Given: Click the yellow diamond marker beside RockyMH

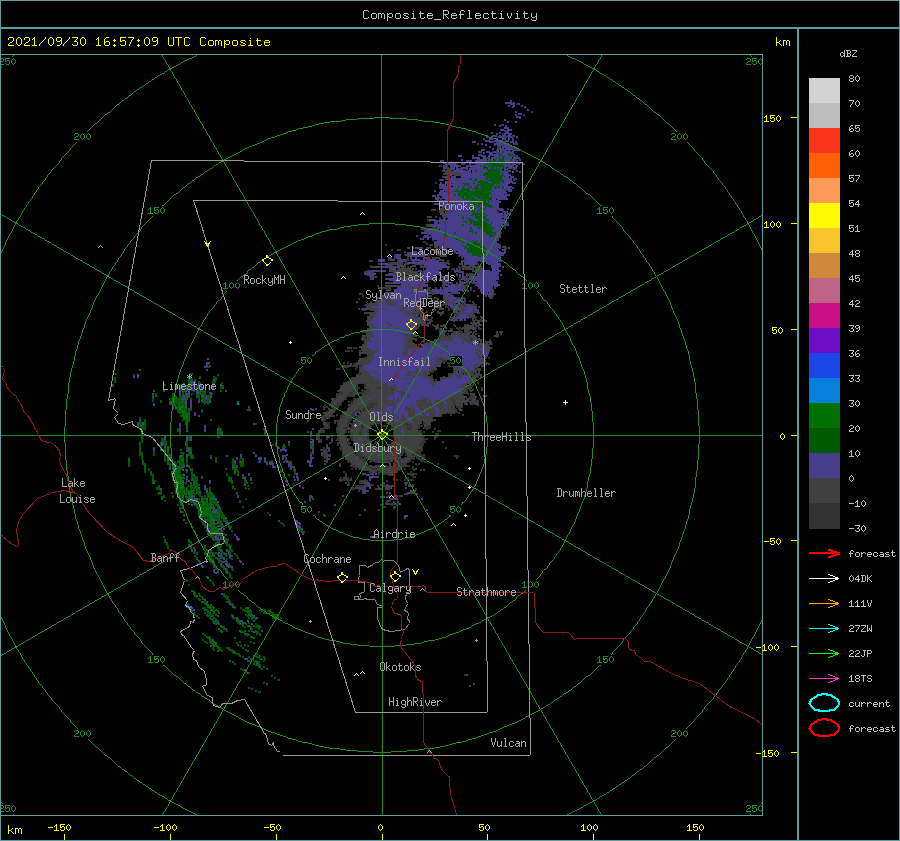Looking at the screenshot, I should [x=267, y=261].
